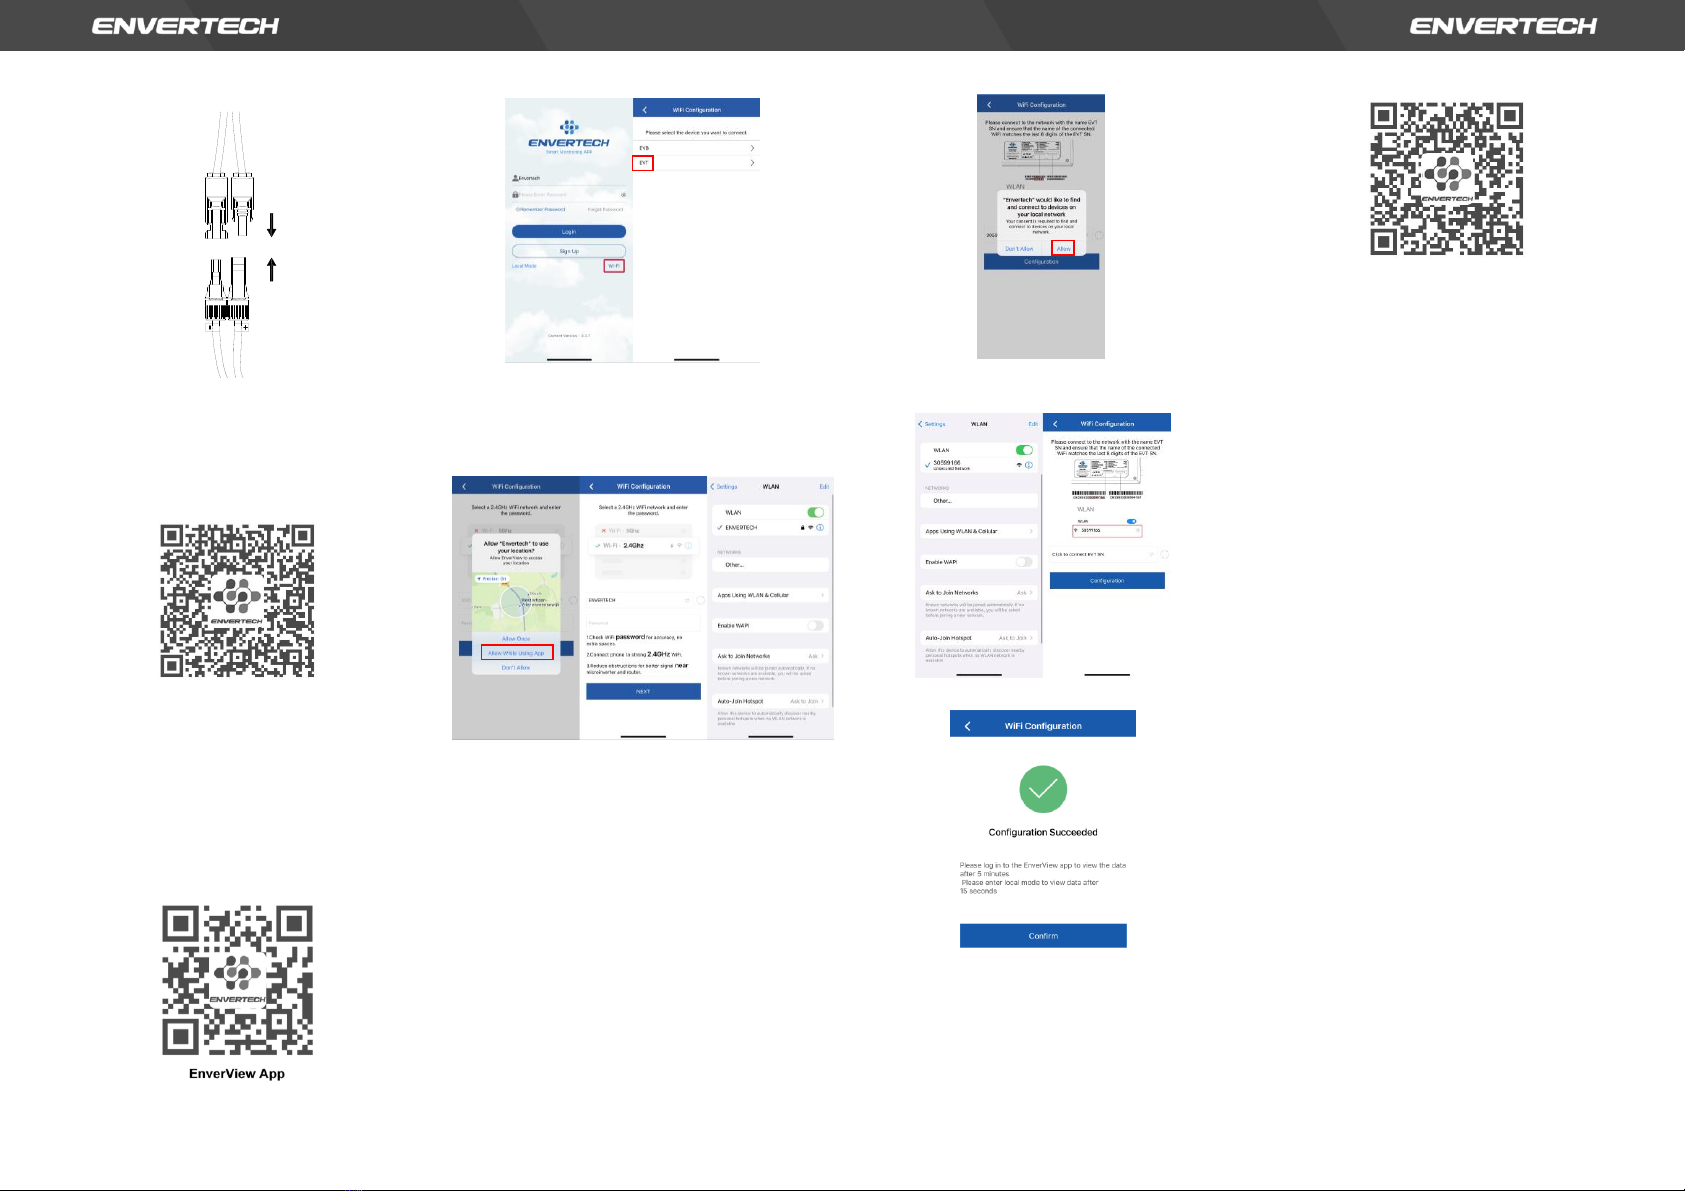Screen dimensions: 1685x1191
Task: Click the back arrow on Configuration Succeeded screen
Action: pyautogui.click(x=967, y=726)
